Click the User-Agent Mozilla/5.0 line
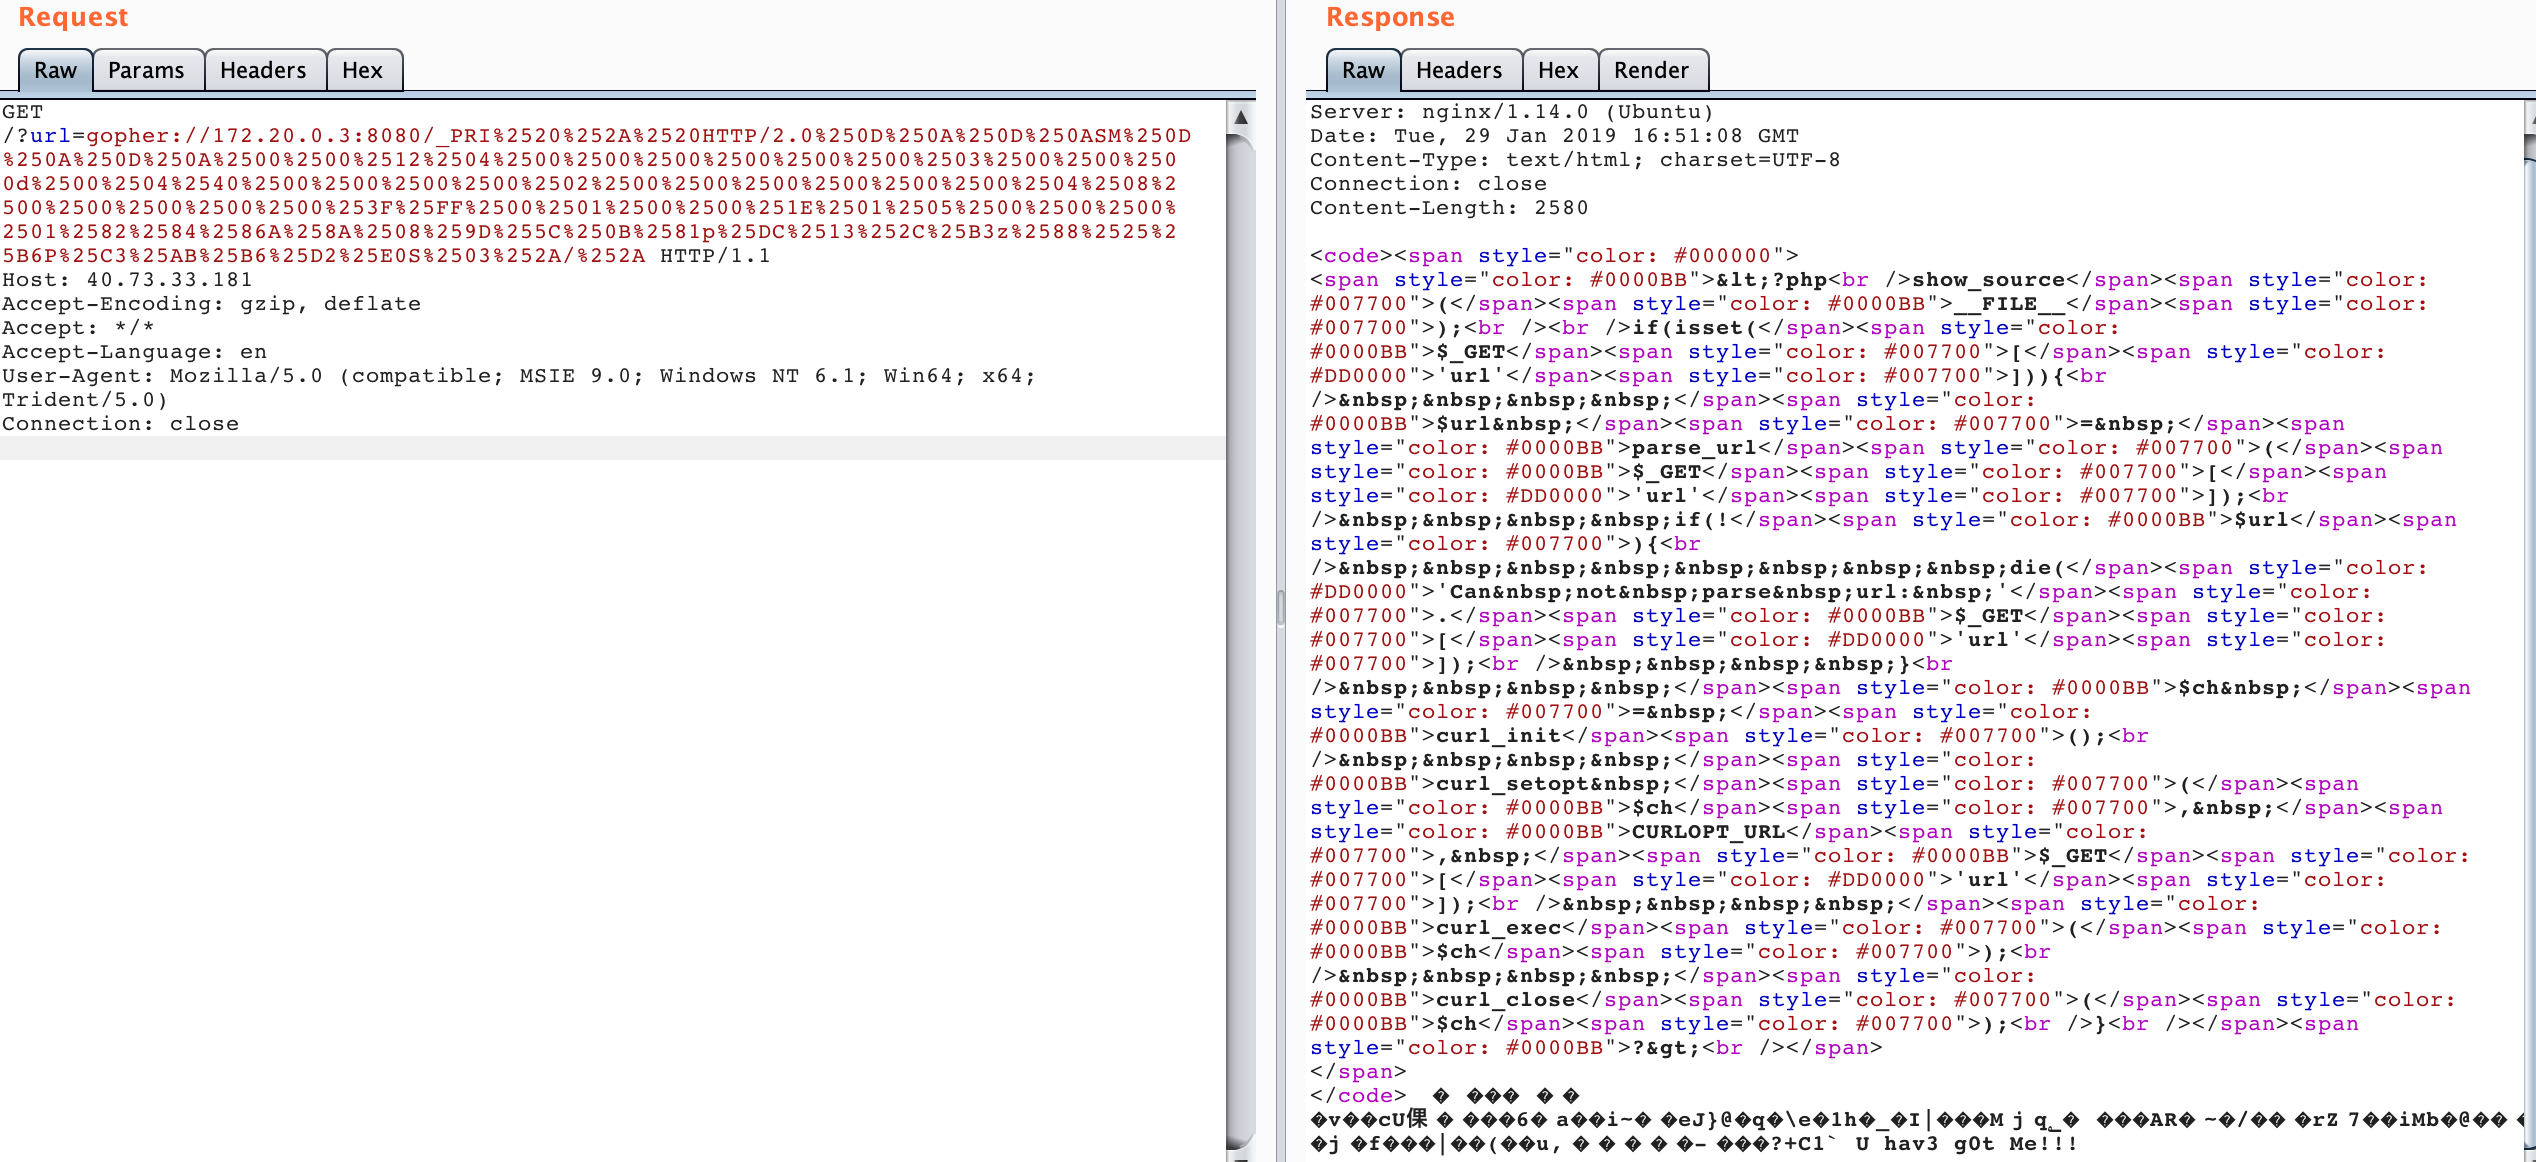 pyautogui.click(x=519, y=376)
